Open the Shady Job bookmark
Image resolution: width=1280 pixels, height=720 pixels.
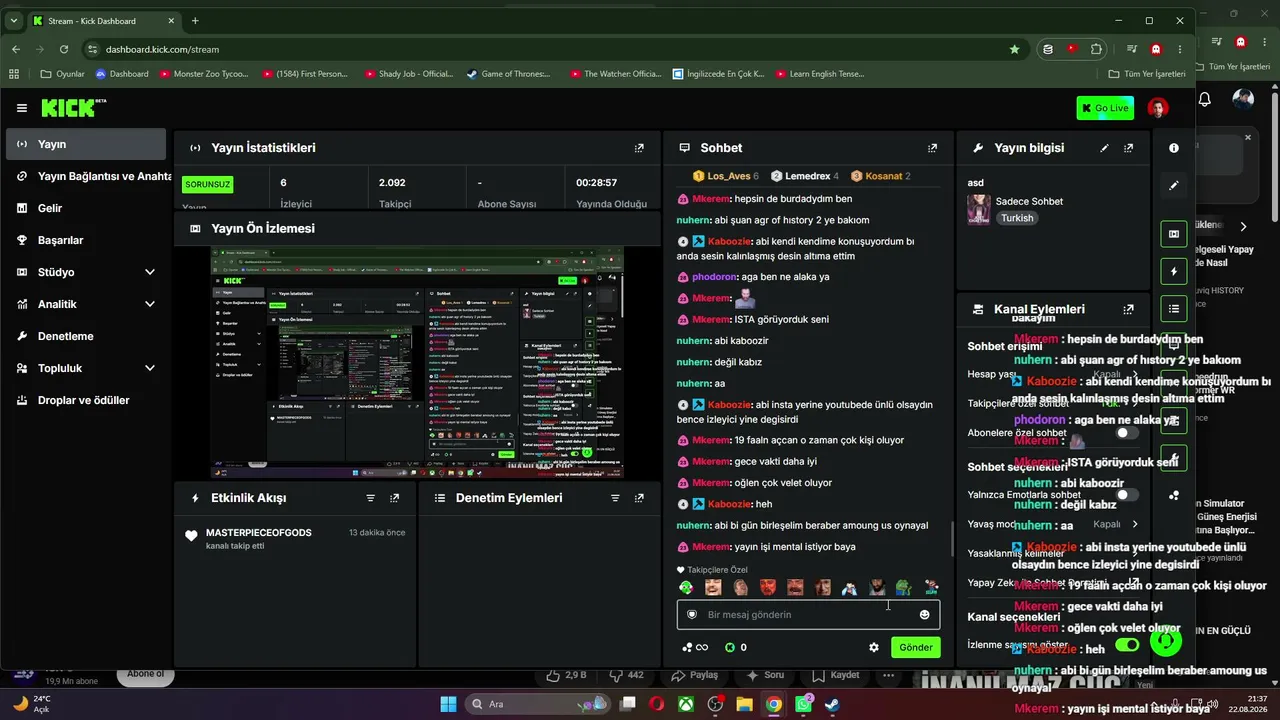410,74
